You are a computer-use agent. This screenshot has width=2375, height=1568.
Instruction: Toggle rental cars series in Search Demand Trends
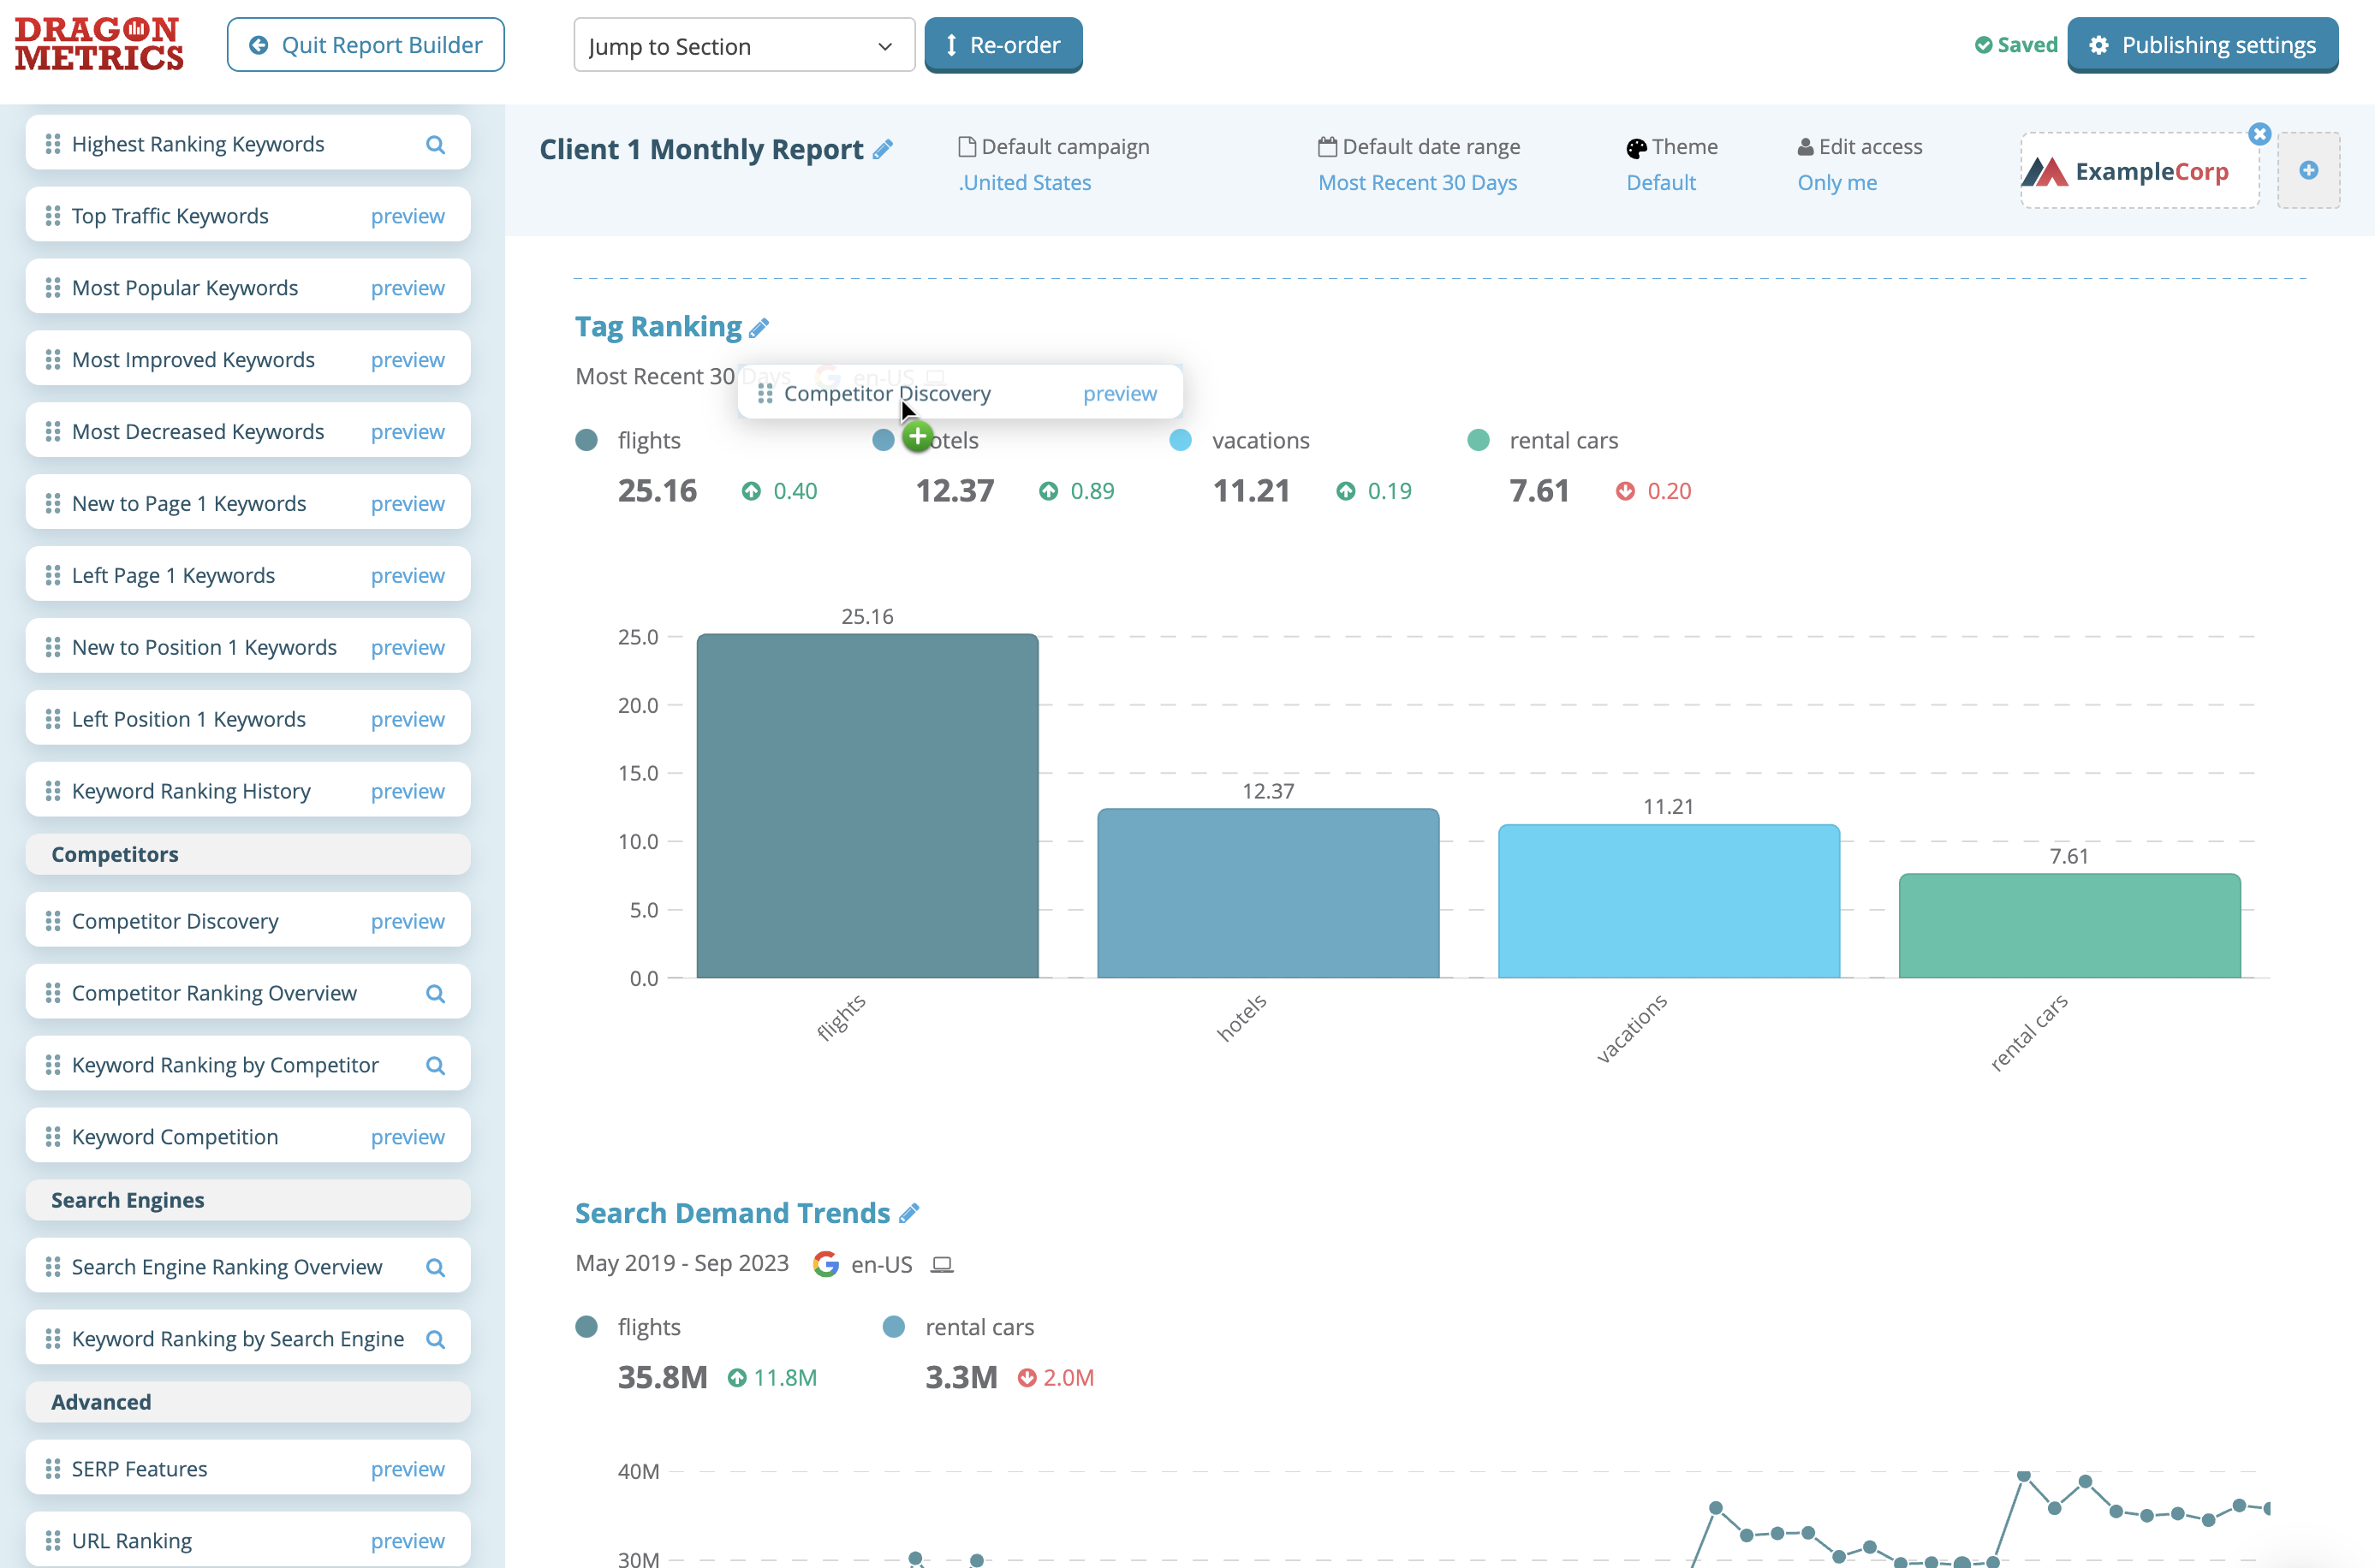coord(894,1328)
